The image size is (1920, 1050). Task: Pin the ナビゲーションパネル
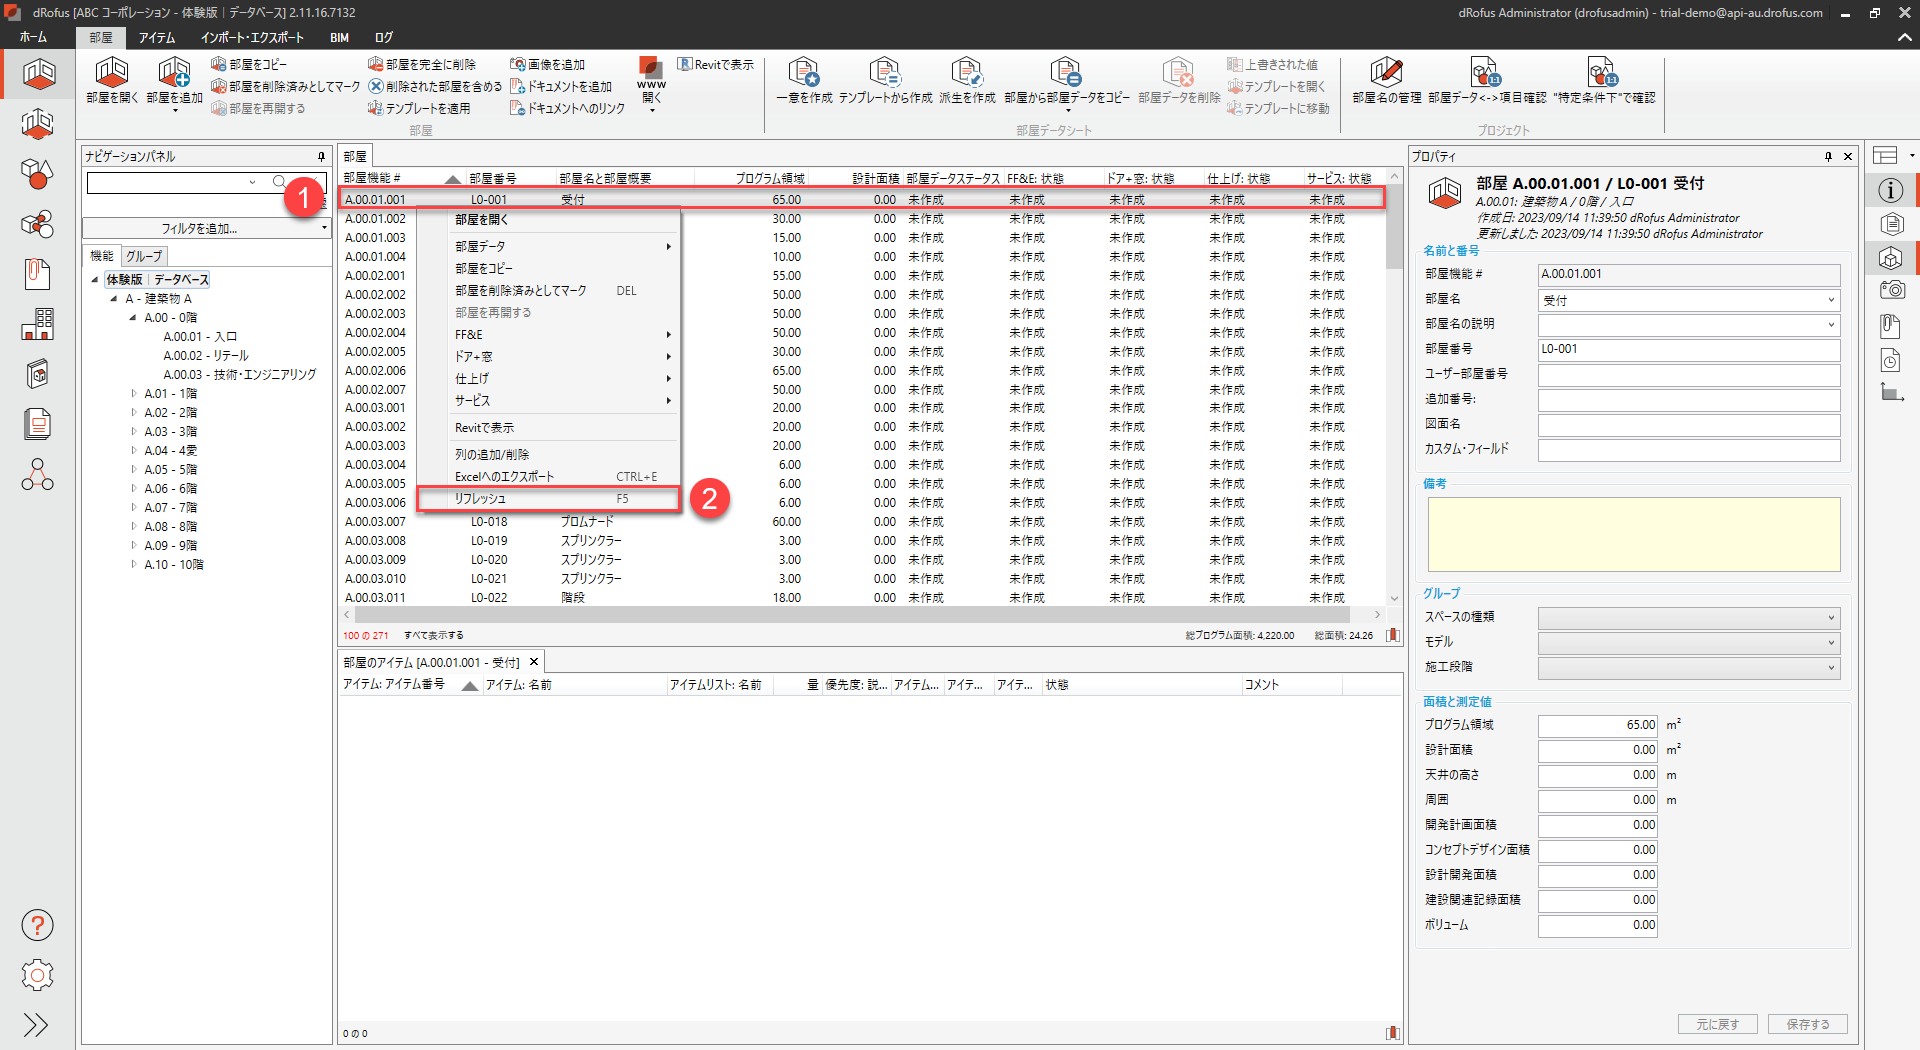click(321, 156)
